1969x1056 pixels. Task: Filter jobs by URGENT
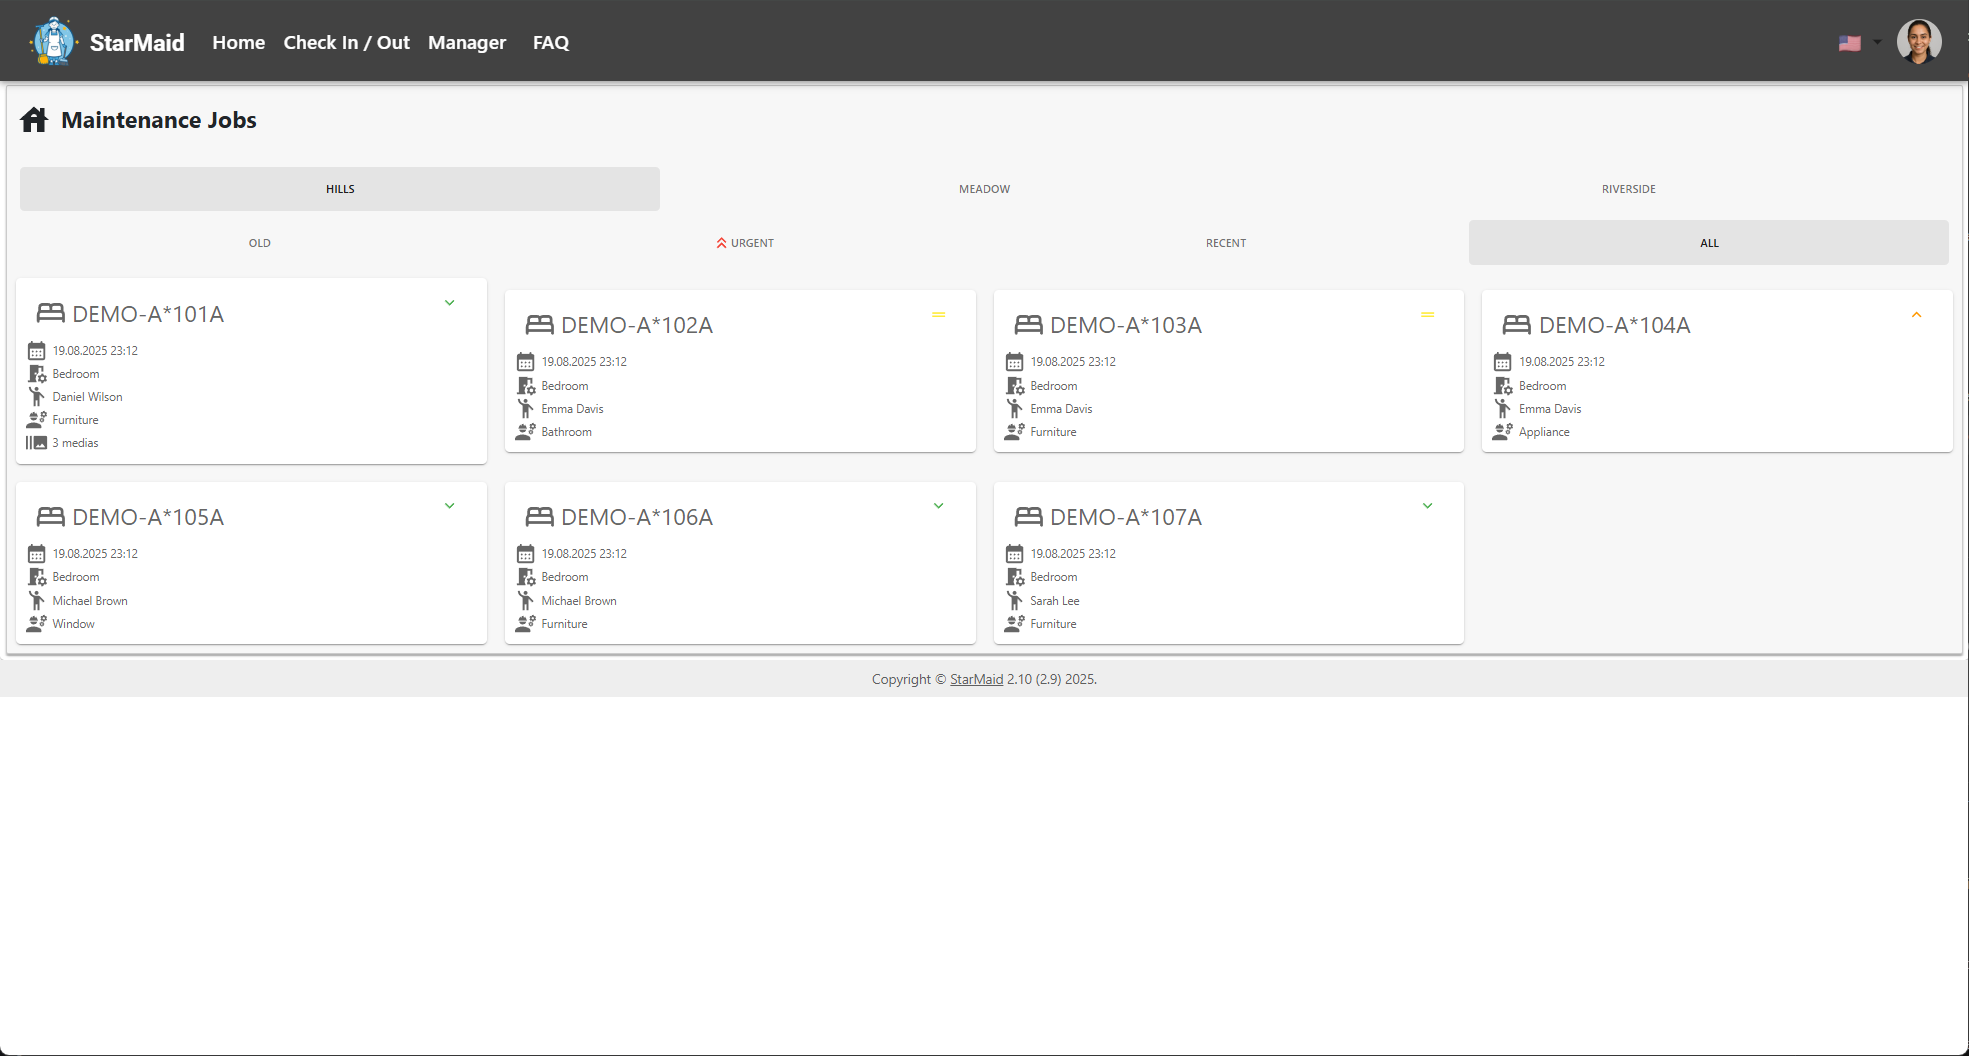pyautogui.click(x=745, y=243)
